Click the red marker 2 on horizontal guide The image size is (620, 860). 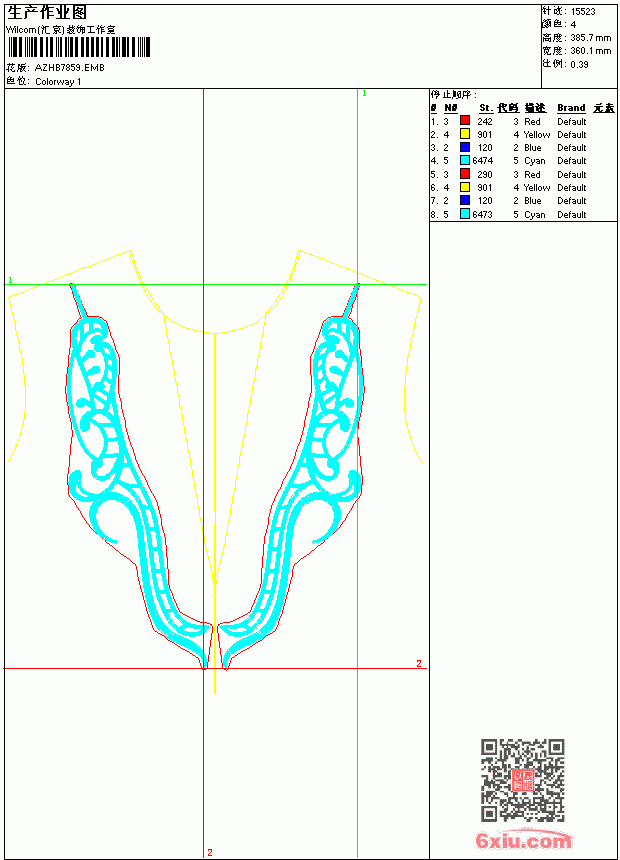(419, 663)
